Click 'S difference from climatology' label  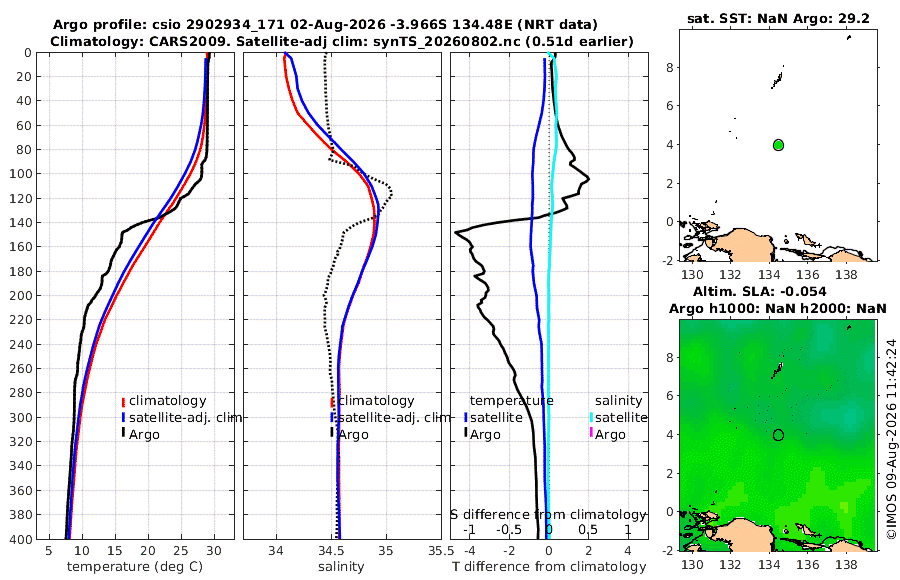click(548, 515)
